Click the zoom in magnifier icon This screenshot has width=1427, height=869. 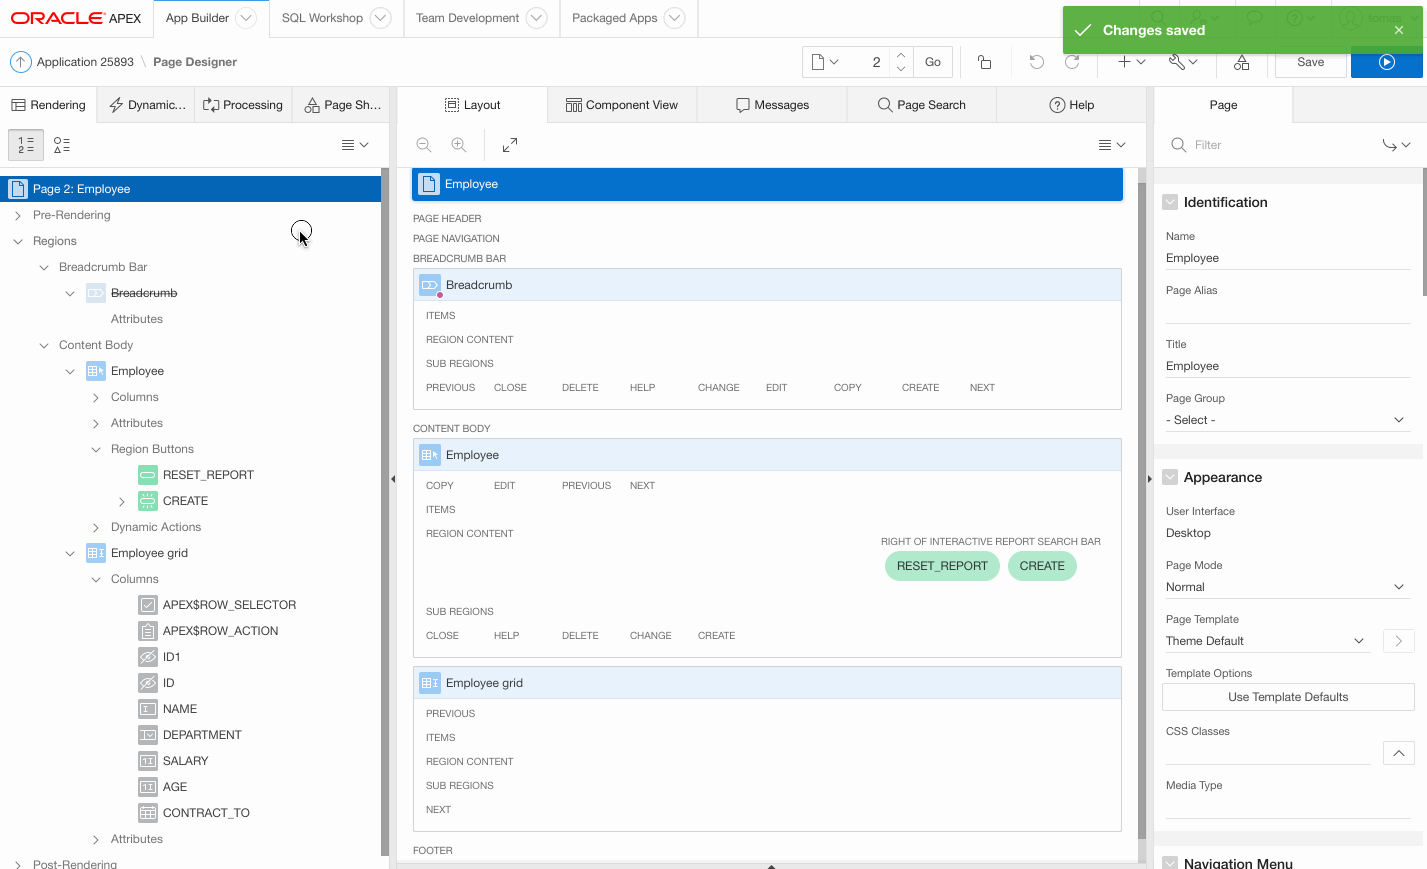459,145
